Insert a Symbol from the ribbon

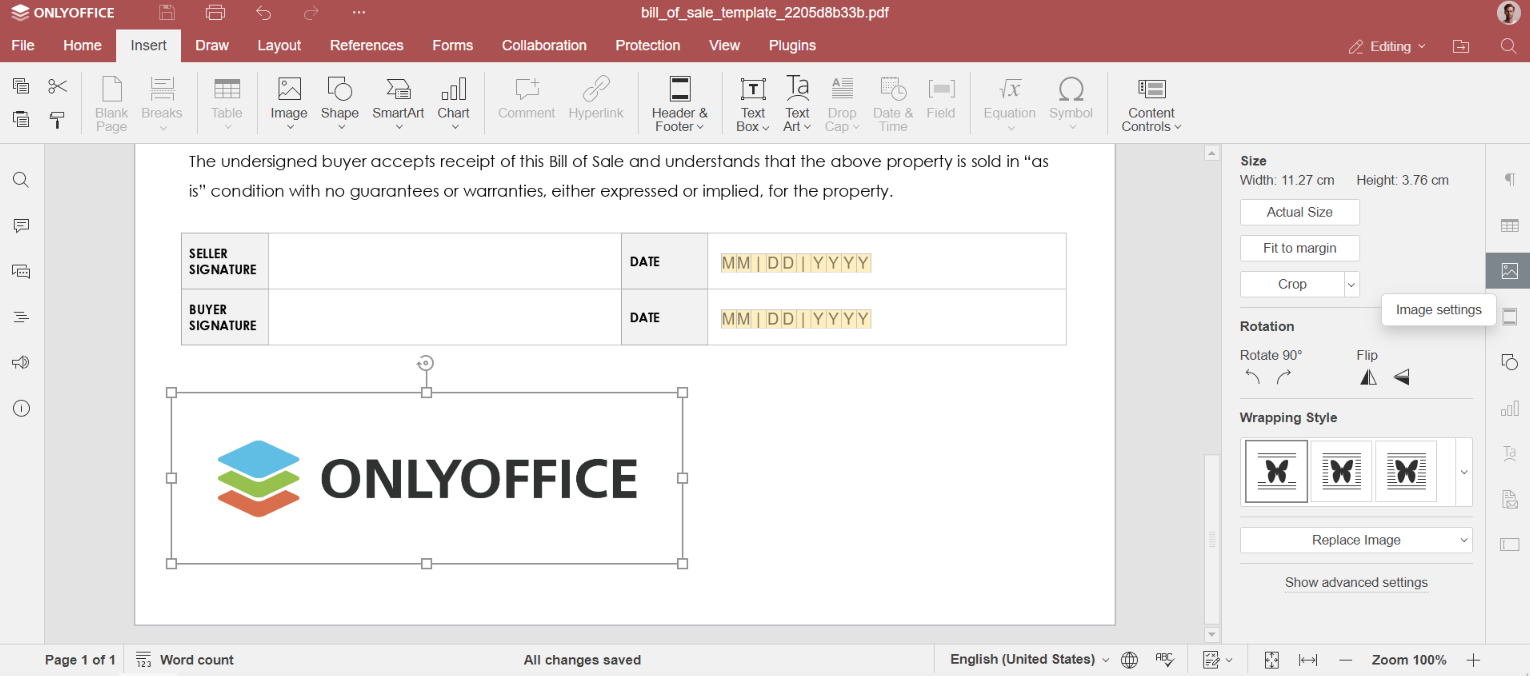tap(1071, 103)
